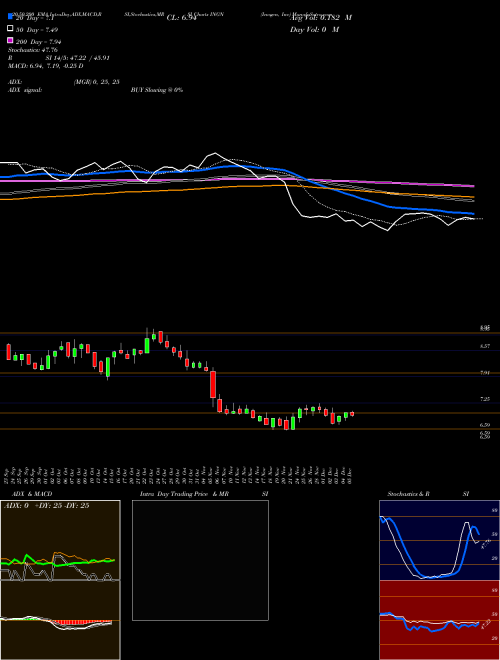Click the MACD red histogram panel

(x=60, y=620)
